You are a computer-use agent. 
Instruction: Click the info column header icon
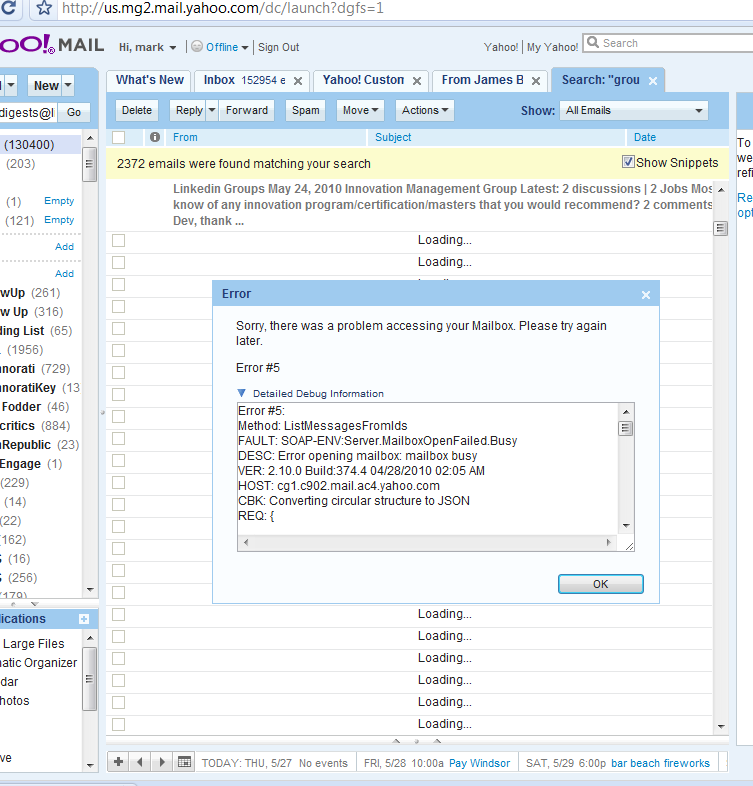pos(155,137)
